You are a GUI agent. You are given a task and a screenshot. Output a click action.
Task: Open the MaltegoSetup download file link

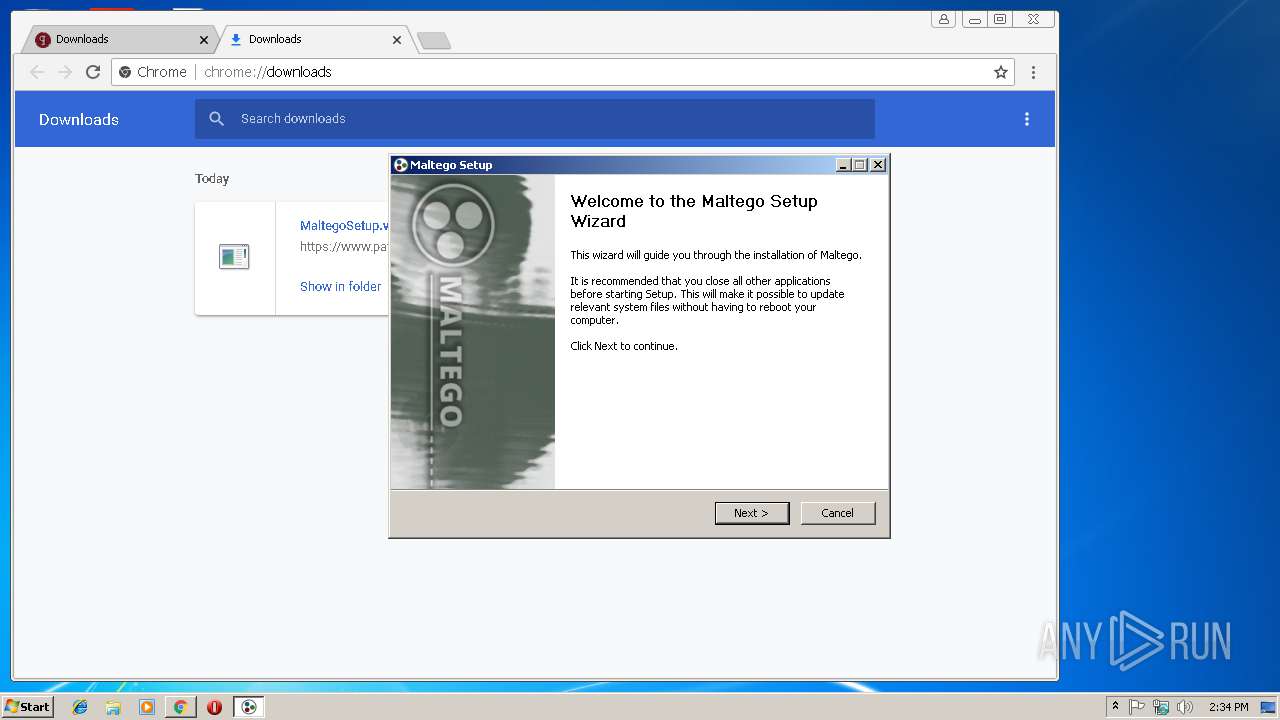tap(344, 226)
